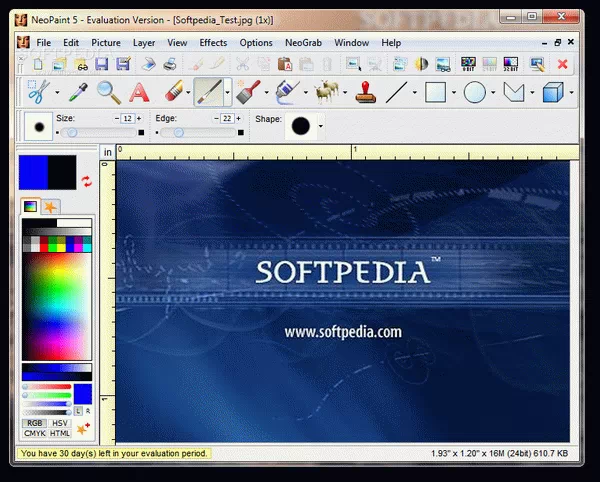Open the Options menu
Screen dimensions: 600x482
point(256,43)
